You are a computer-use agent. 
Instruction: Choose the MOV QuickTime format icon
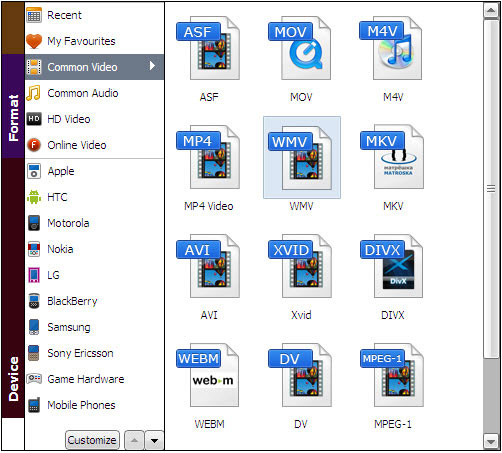300,48
